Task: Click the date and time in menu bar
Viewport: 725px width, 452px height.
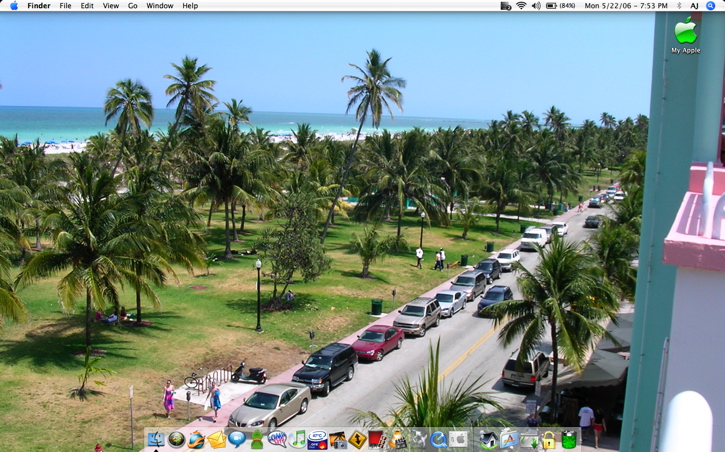Action: tap(626, 6)
